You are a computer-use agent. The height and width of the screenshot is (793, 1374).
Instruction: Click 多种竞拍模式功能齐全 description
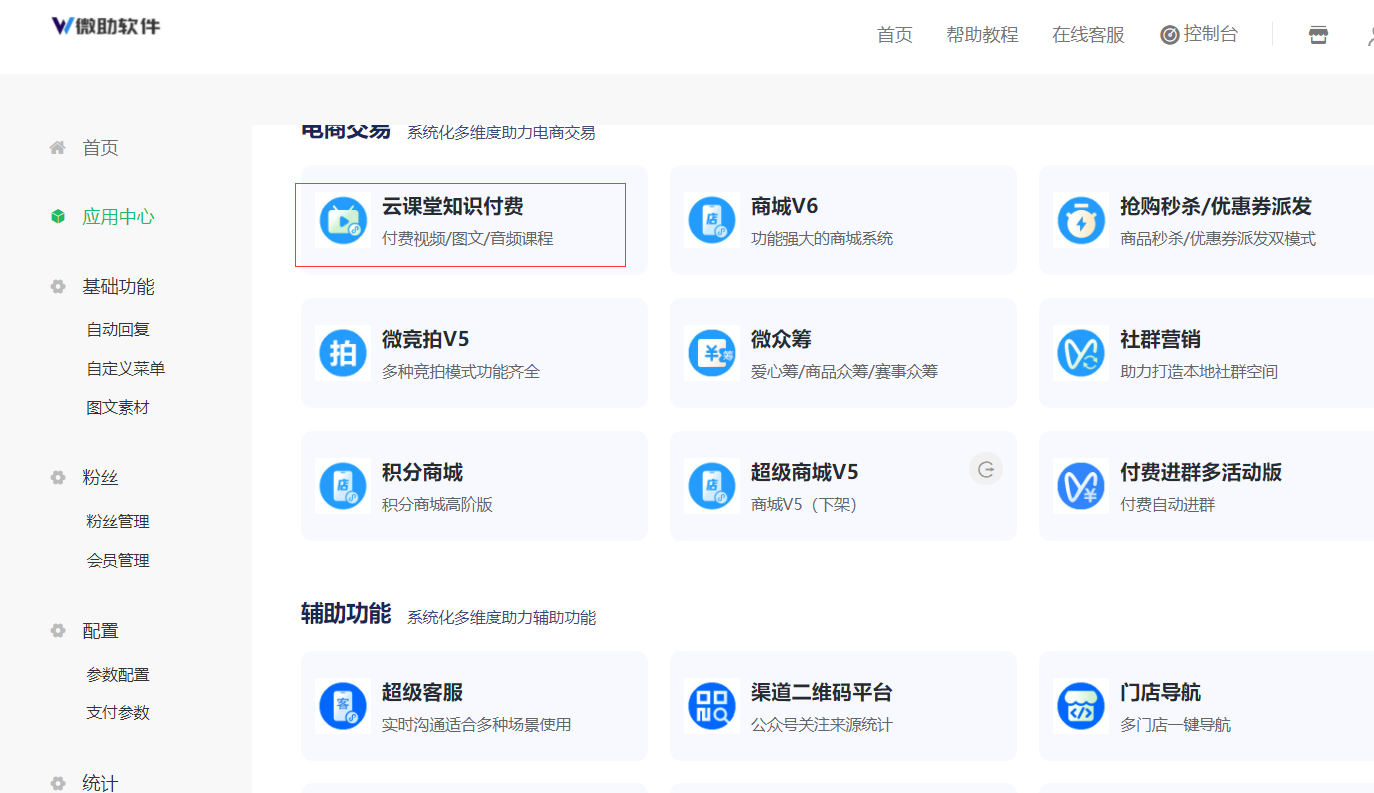pyautogui.click(x=460, y=372)
